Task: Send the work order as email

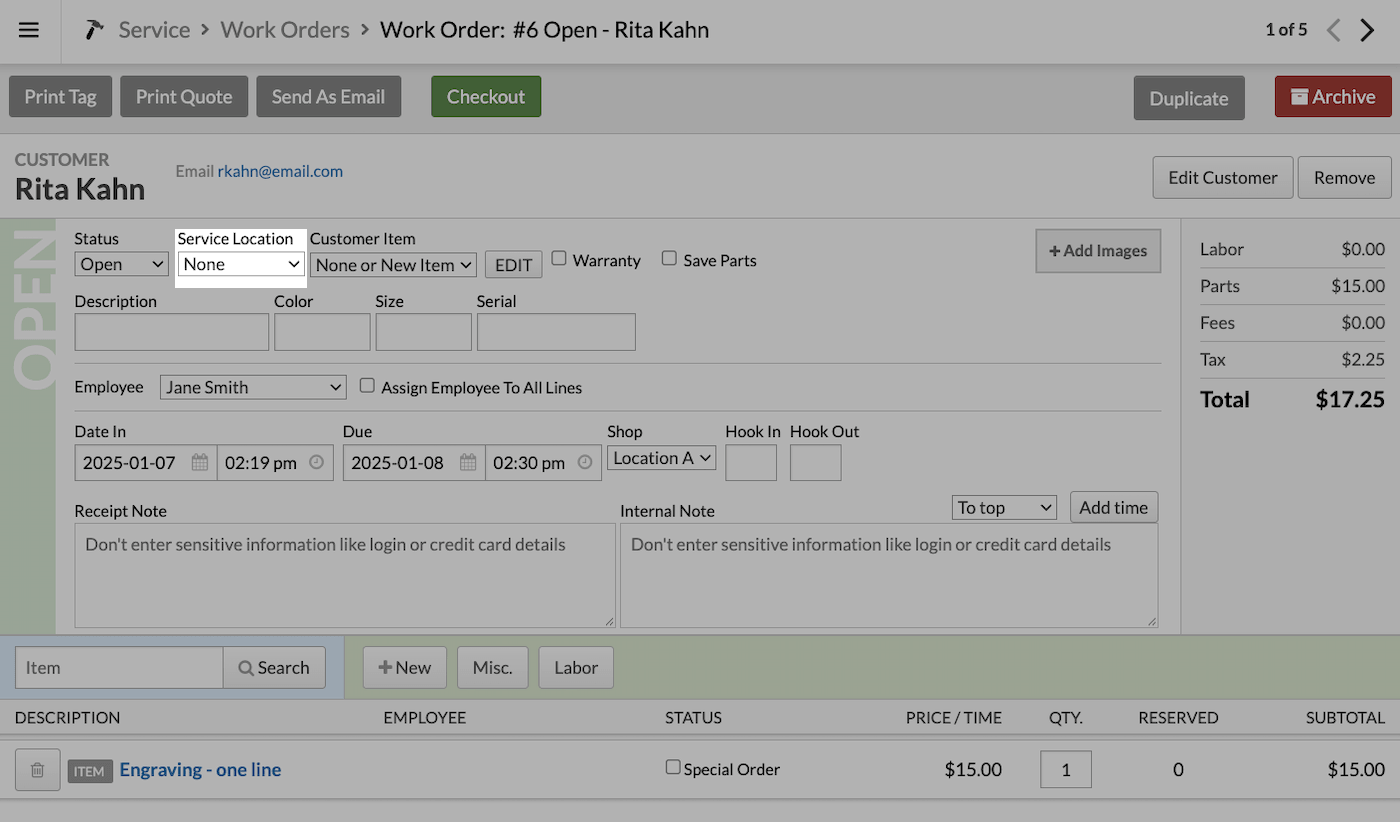Action: (x=328, y=97)
